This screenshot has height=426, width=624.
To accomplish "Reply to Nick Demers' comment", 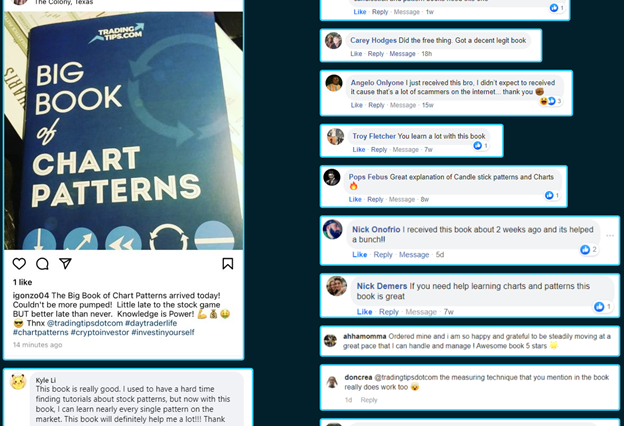I will [389, 312].
